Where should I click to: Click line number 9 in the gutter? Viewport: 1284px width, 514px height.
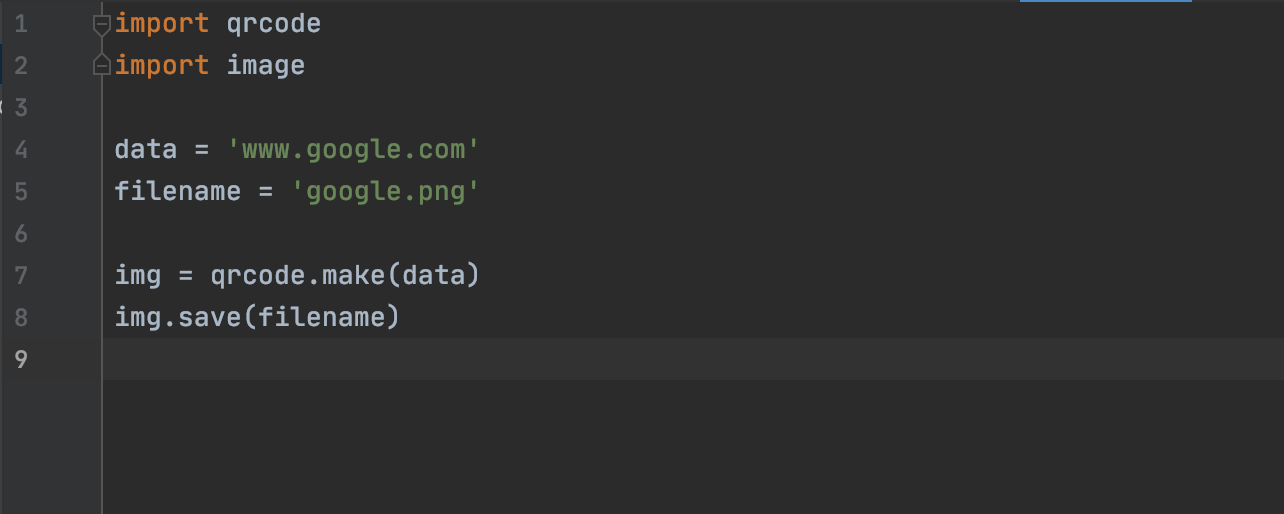pos(21,360)
